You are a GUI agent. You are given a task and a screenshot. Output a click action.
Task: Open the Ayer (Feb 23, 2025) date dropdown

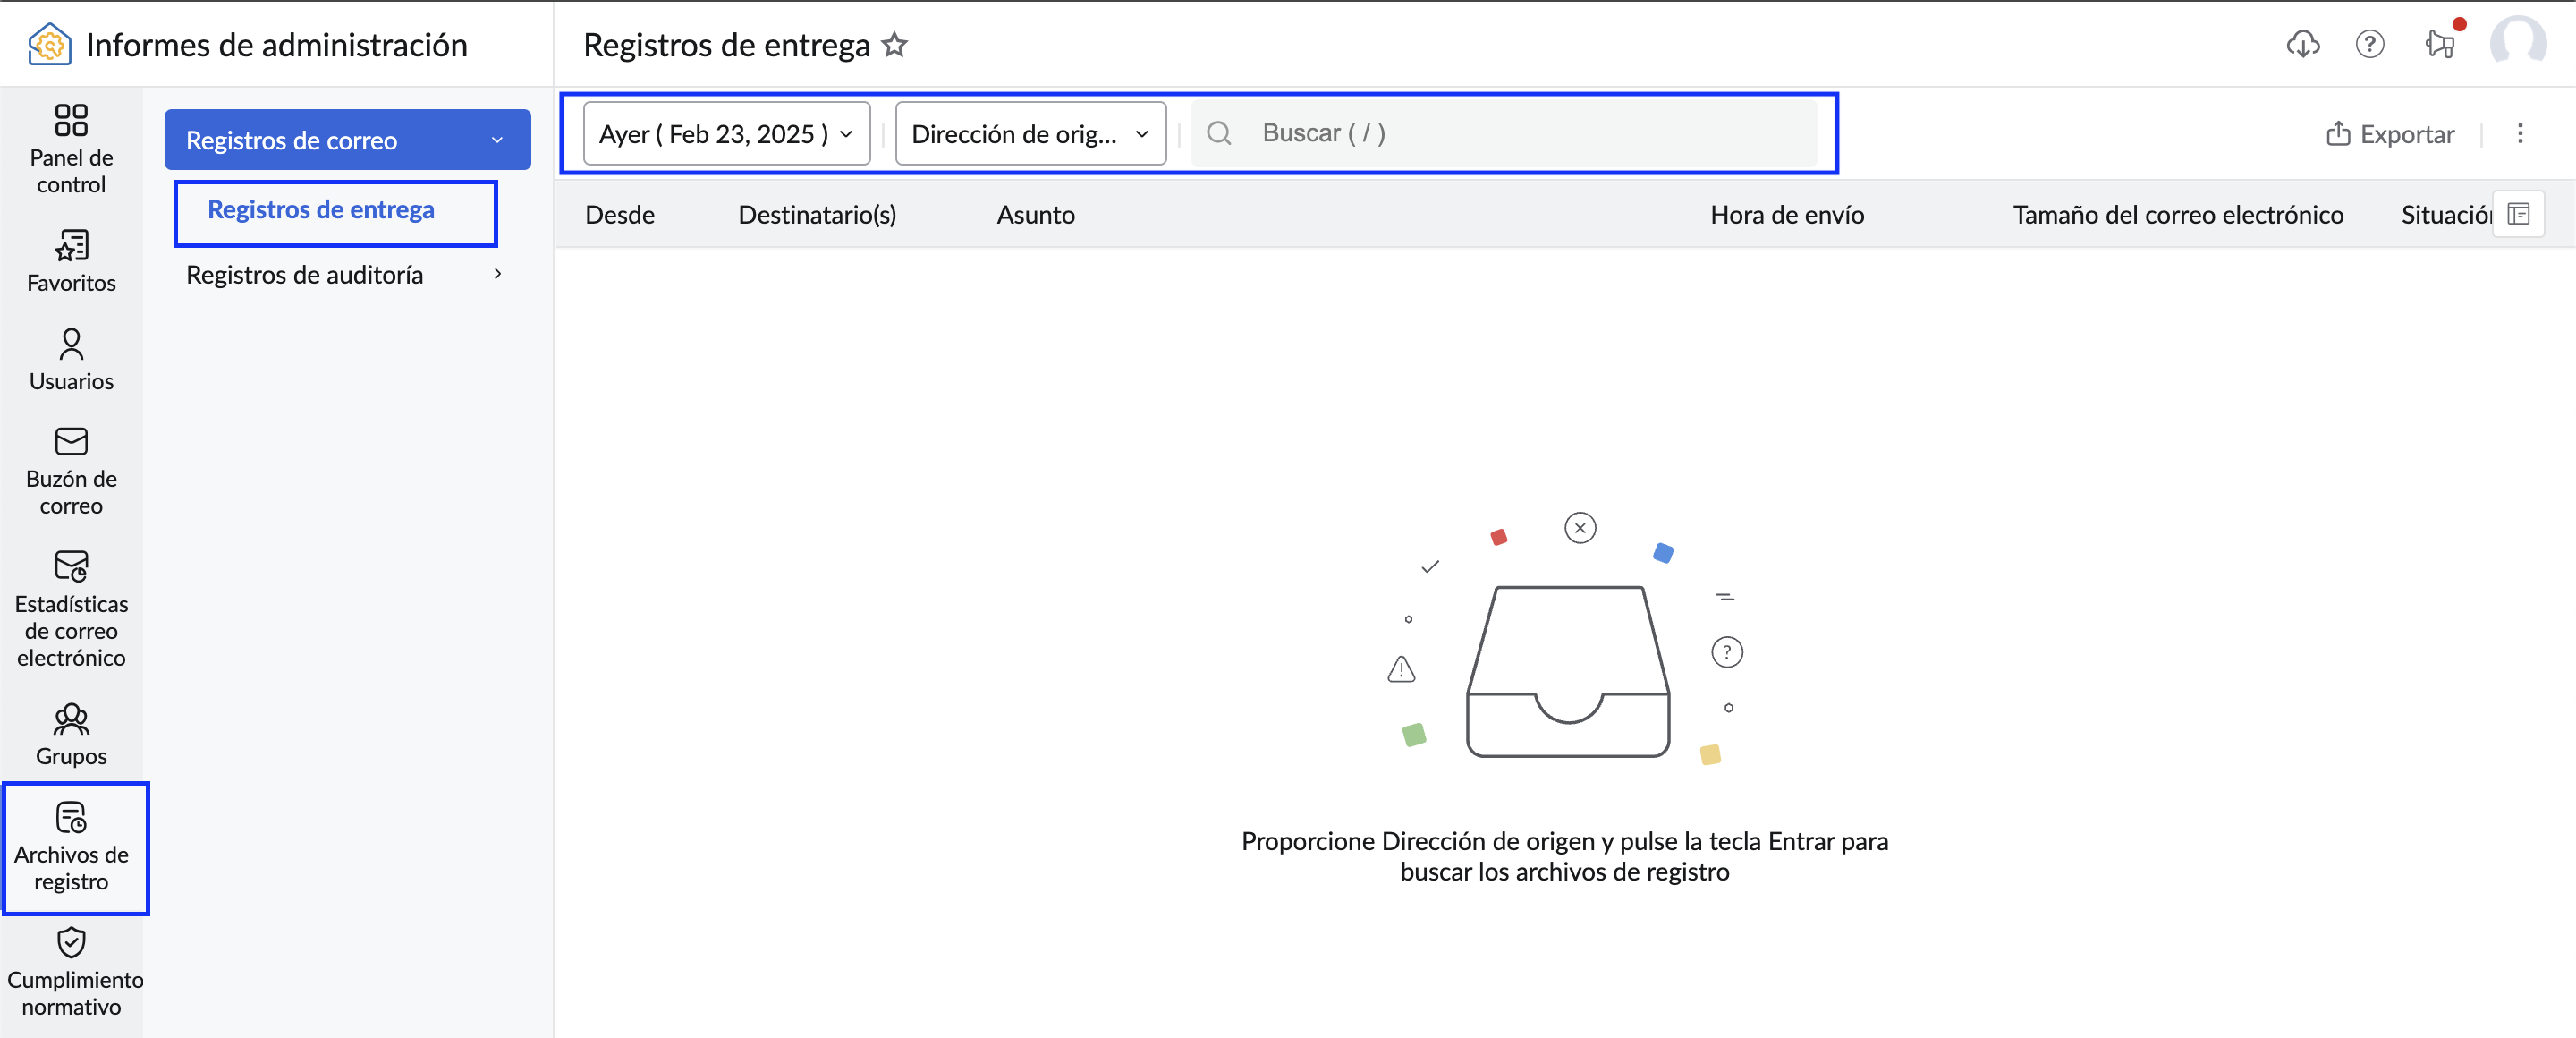[726, 134]
